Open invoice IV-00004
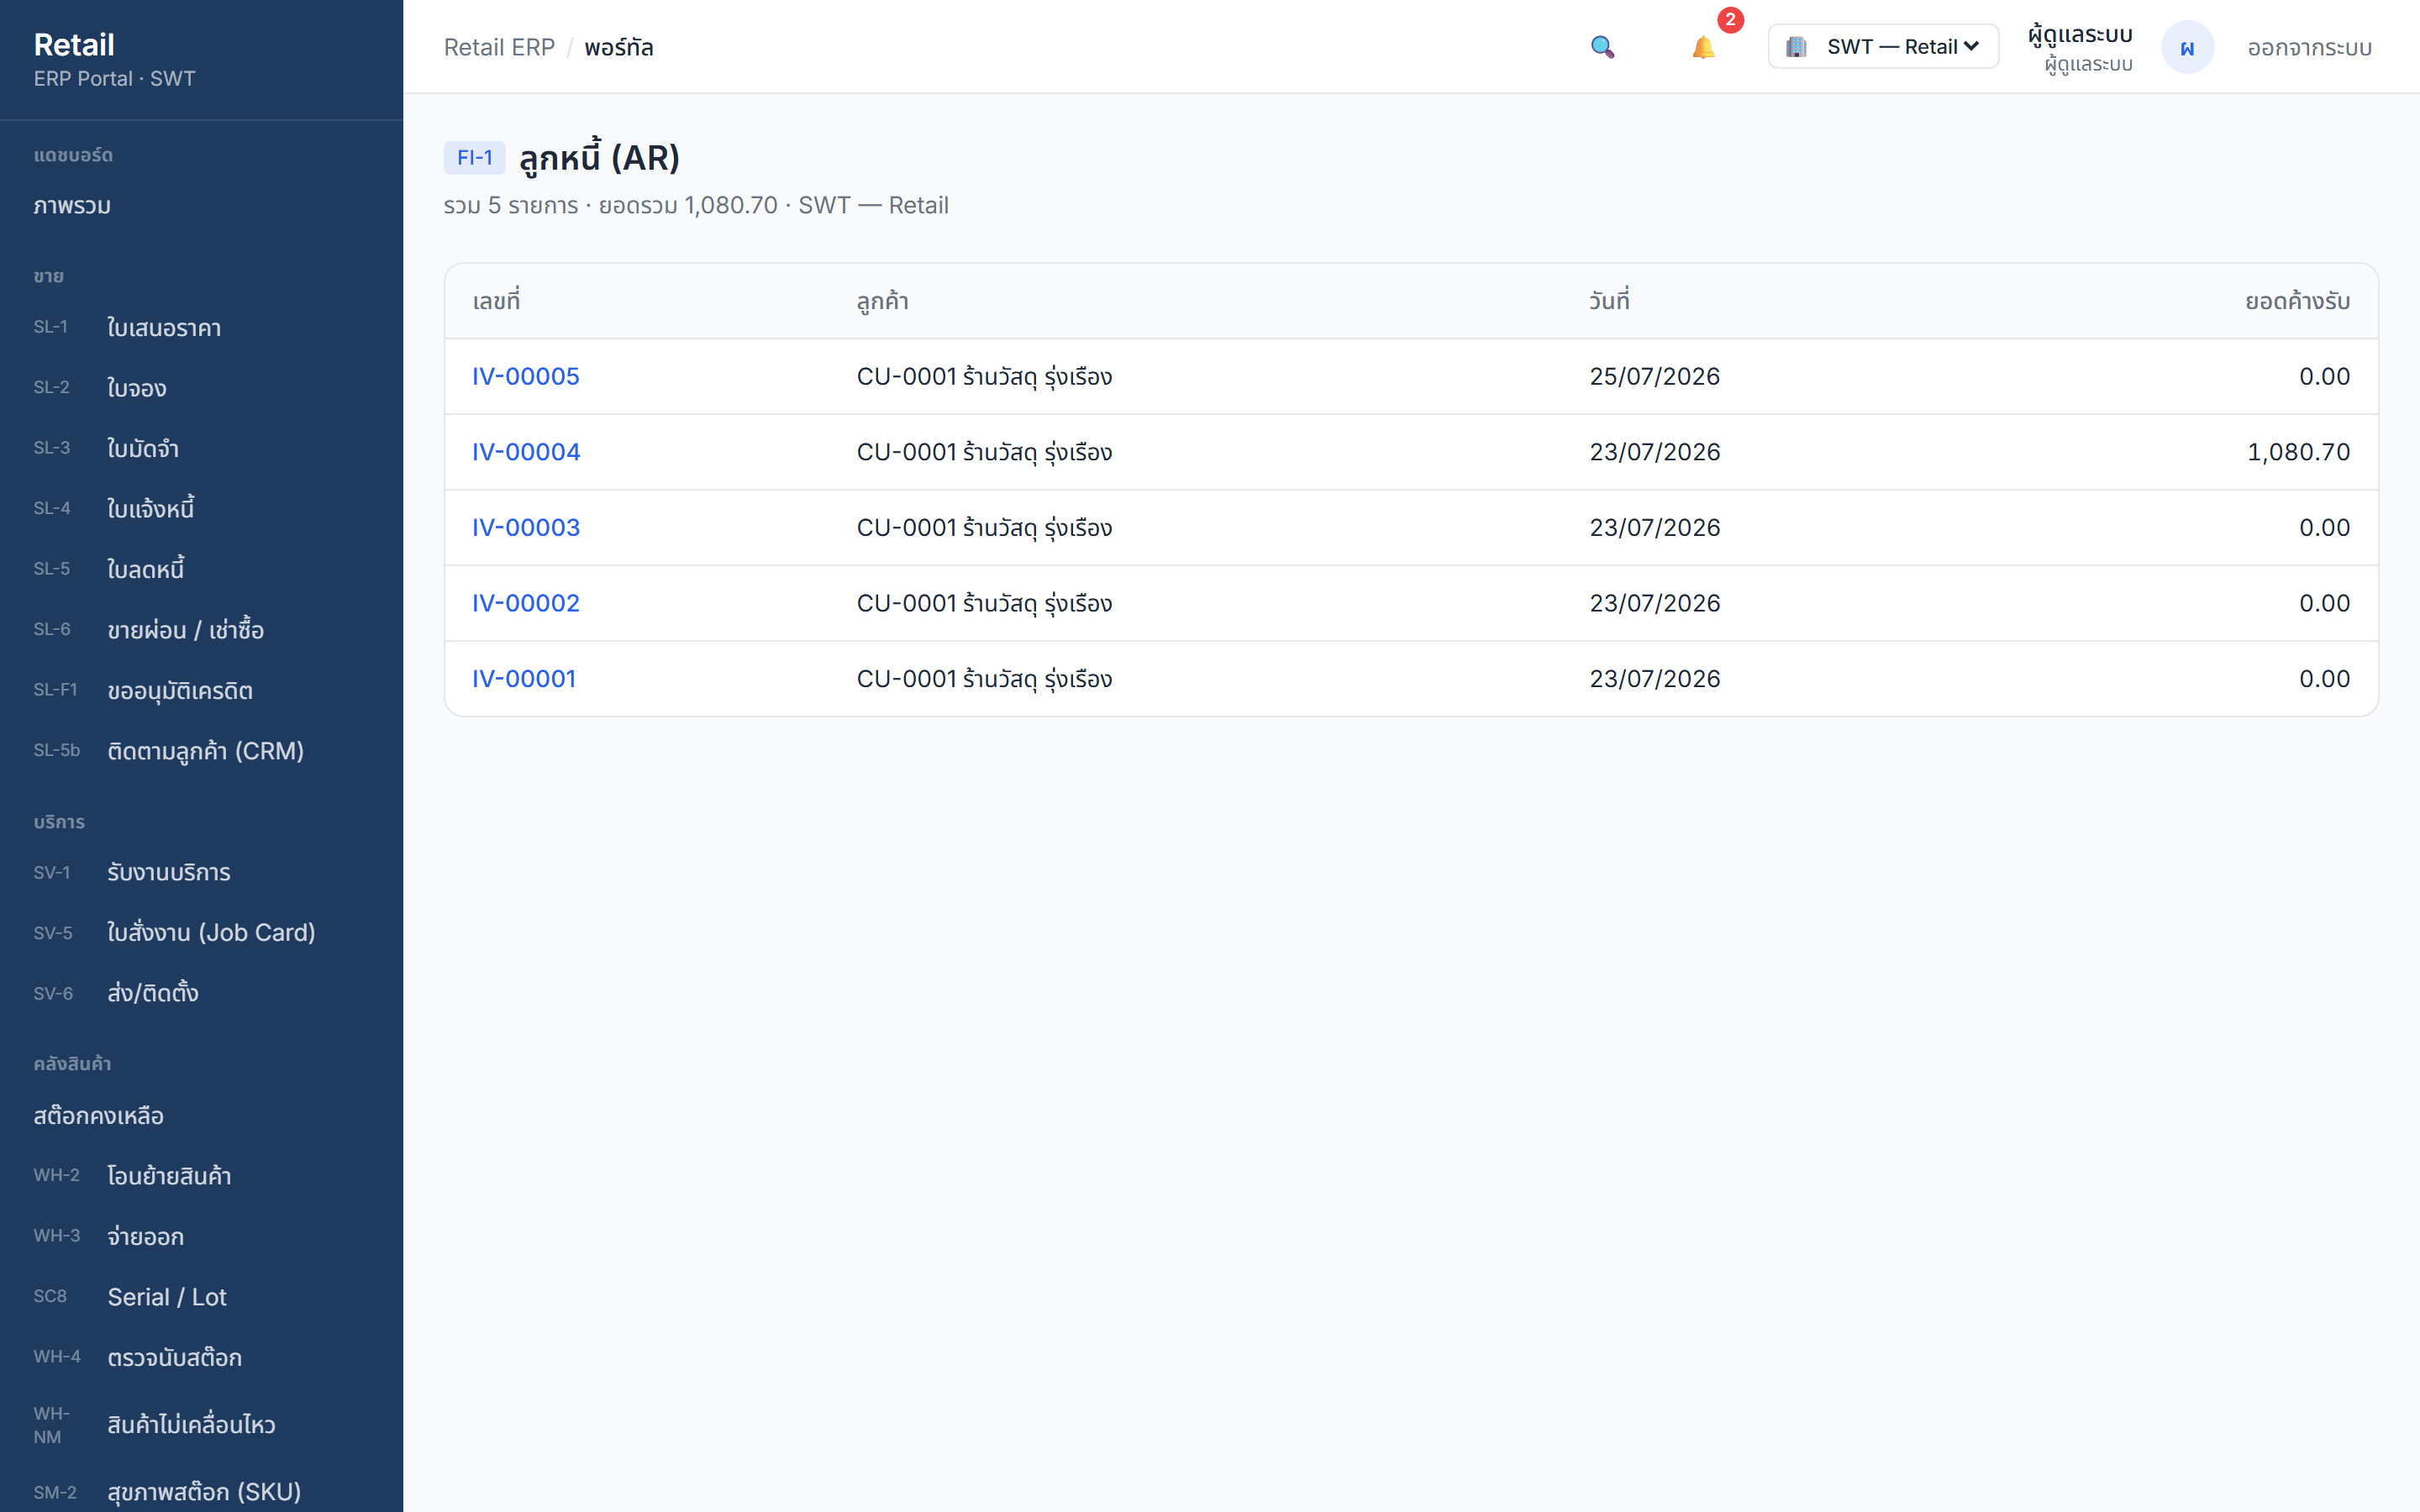 526,452
